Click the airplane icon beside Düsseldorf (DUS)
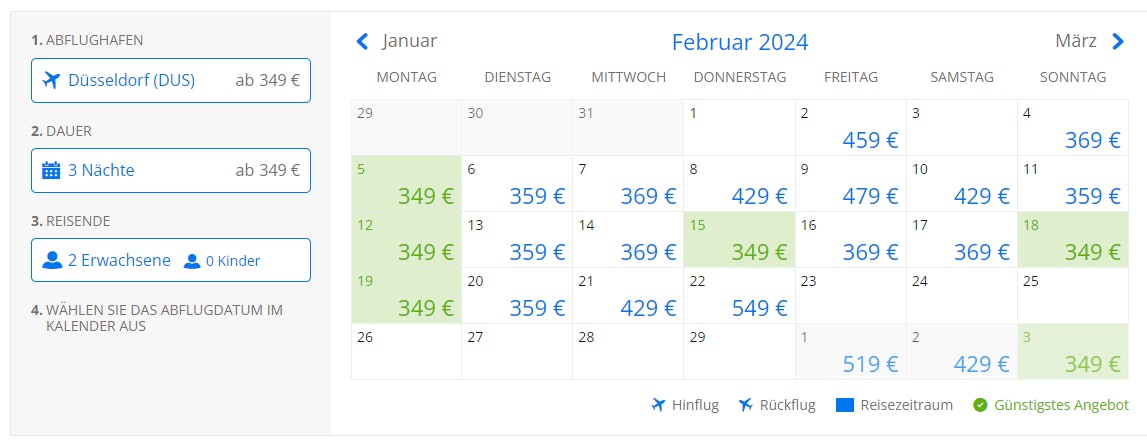 point(51,80)
